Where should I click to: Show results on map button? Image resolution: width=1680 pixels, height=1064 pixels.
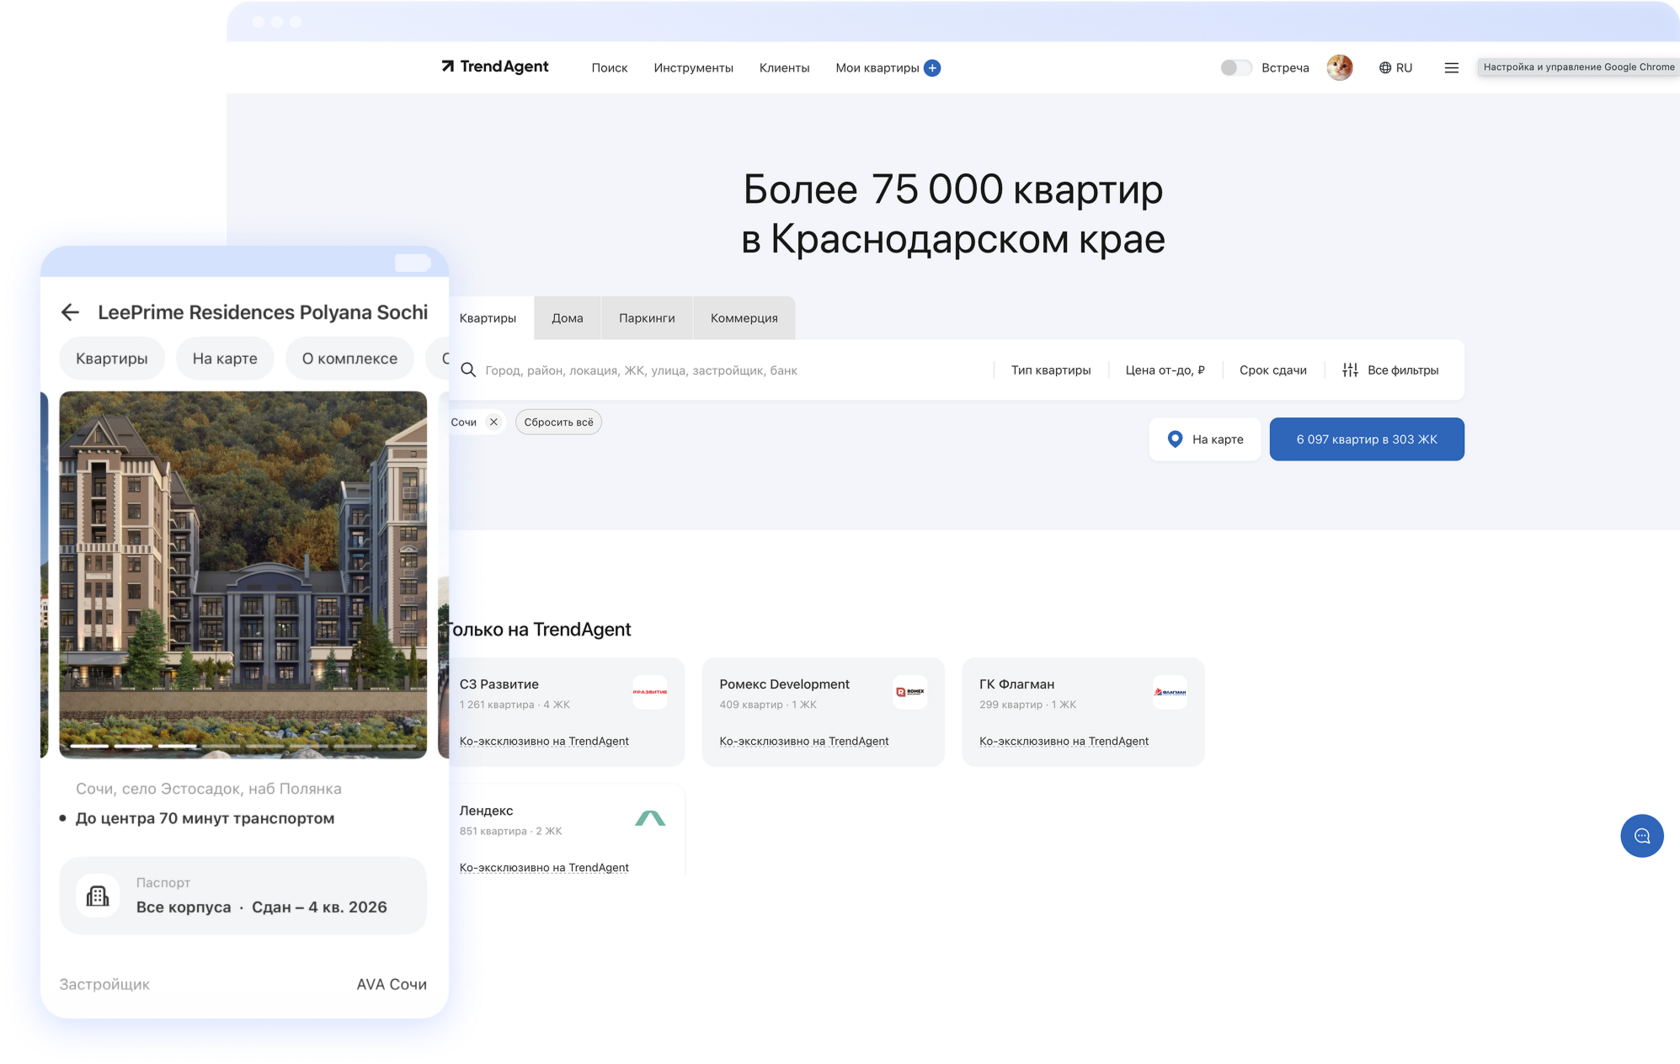1205,439
